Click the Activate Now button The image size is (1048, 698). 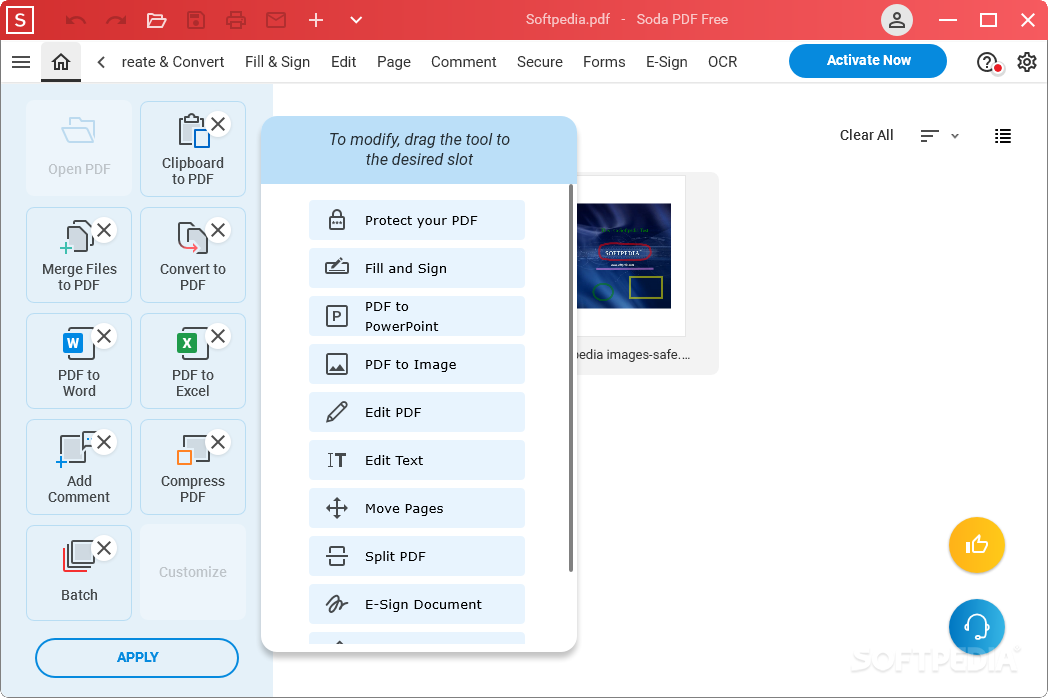click(868, 61)
